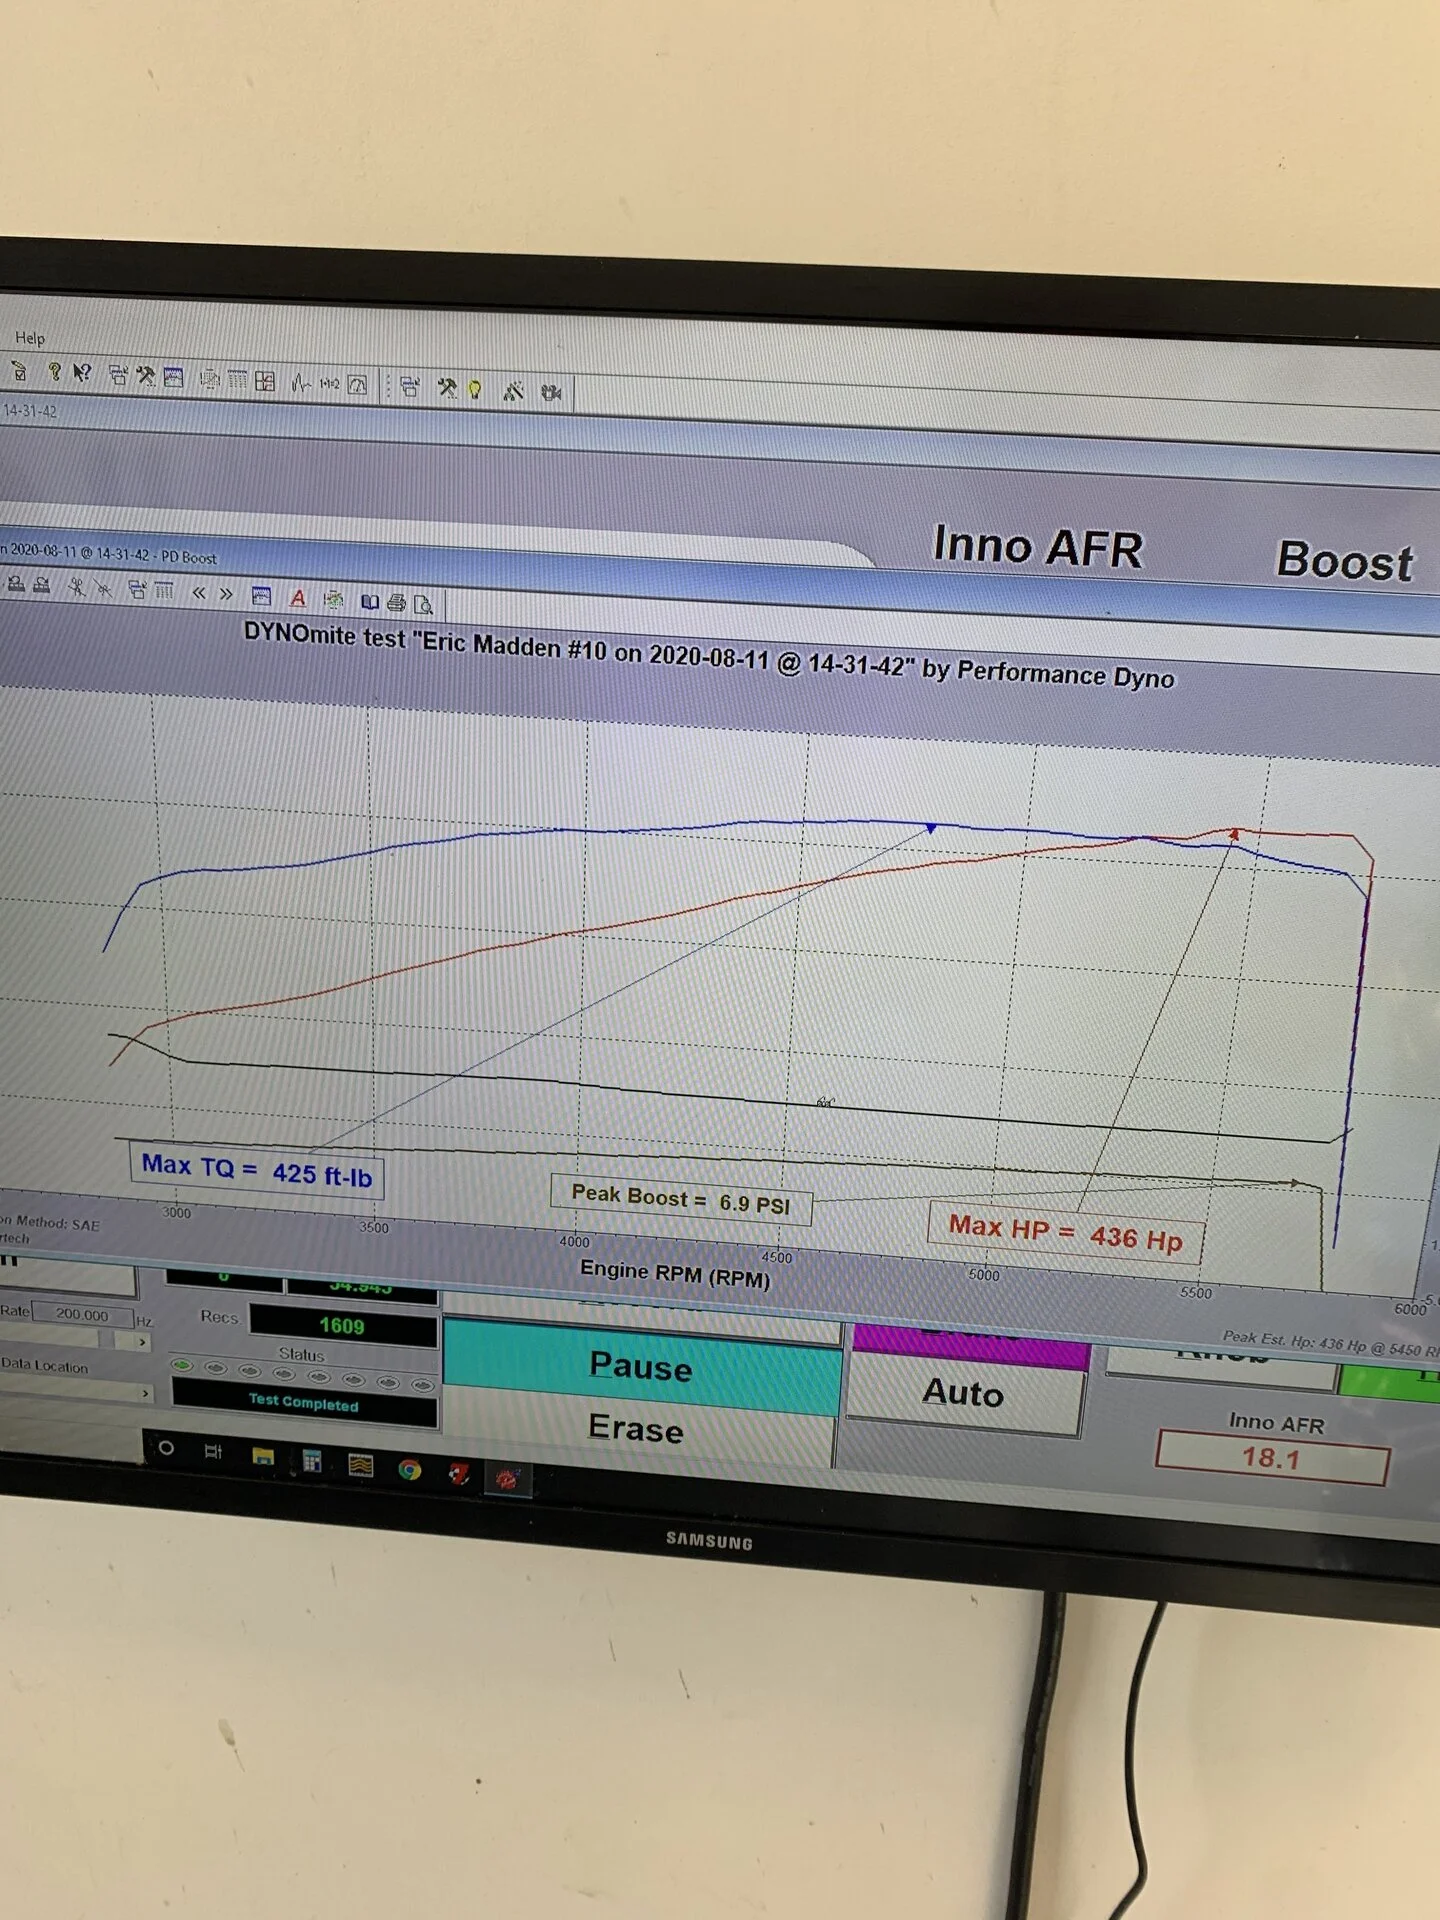Click the next double-chevron icon in graph toolbar
Image resolution: width=1440 pixels, height=1920 pixels.
226,593
